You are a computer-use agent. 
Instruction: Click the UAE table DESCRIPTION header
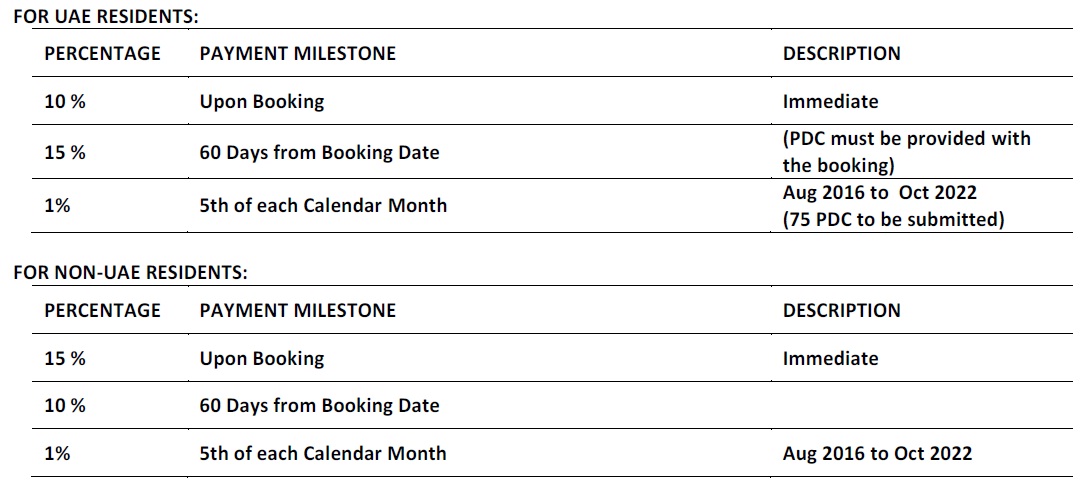coord(842,54)
